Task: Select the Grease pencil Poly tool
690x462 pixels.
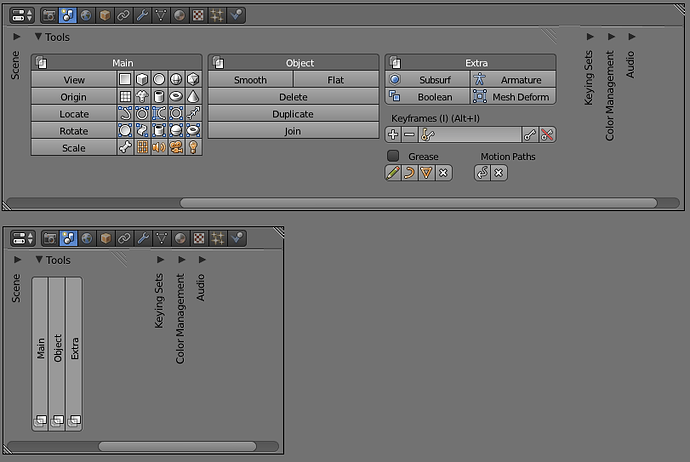Action: 426,173
